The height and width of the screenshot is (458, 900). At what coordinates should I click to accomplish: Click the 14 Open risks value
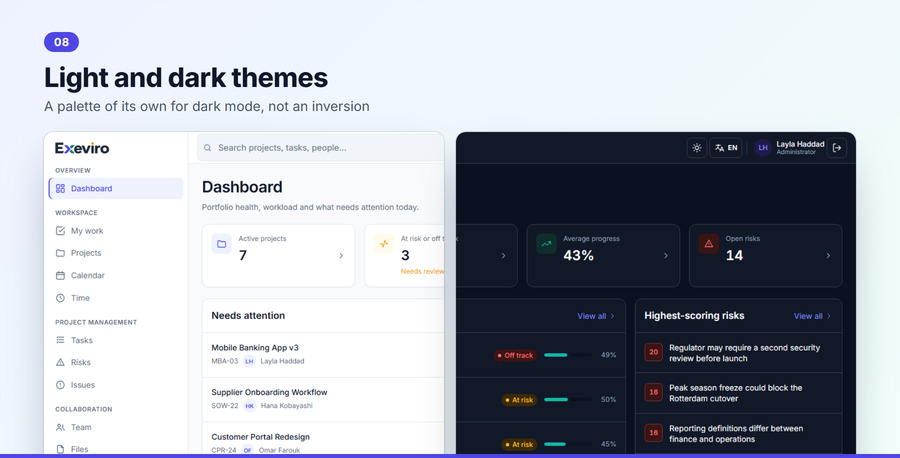click(x=734, y=255)
